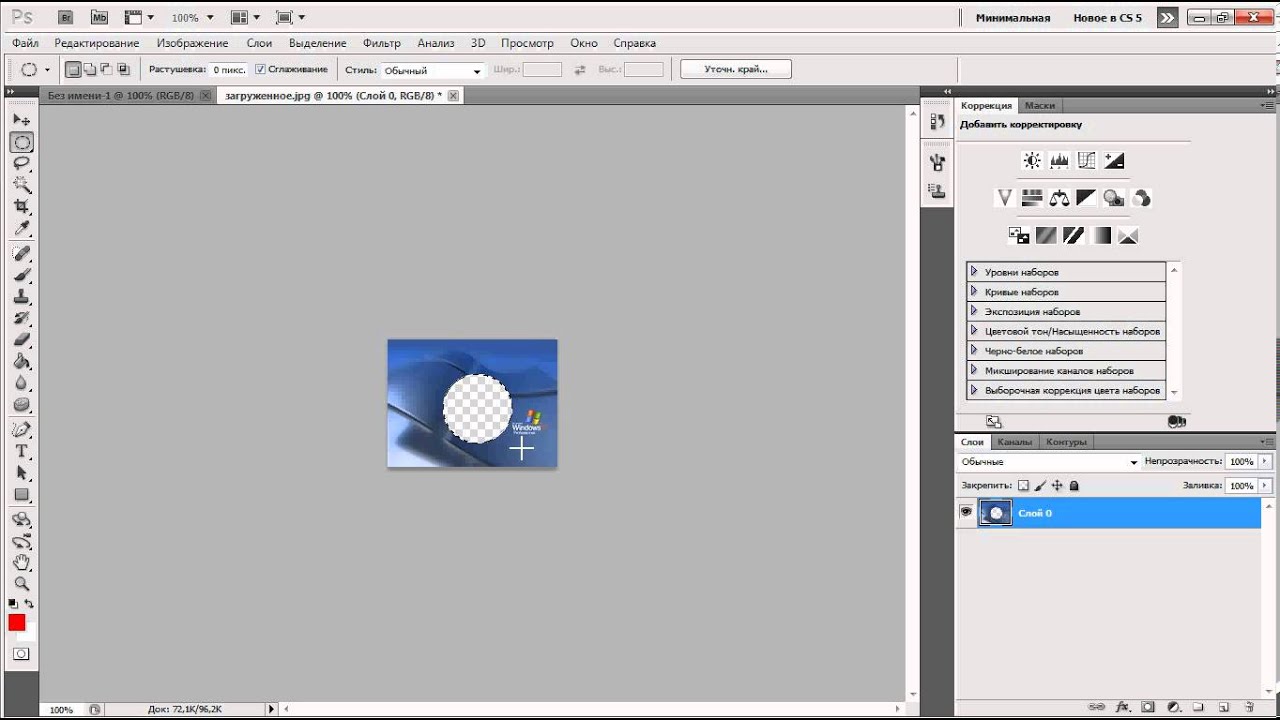1280x720 pixels.
Task: Choose the New Selection mode button
Action: [x=73, y=69]
